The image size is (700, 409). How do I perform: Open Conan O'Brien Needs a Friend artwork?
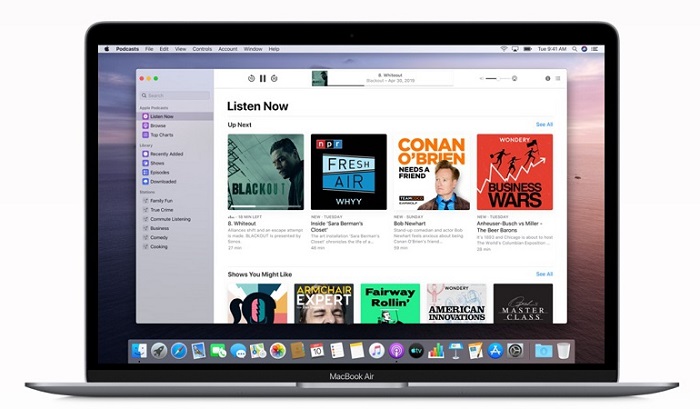click(432, 172)
